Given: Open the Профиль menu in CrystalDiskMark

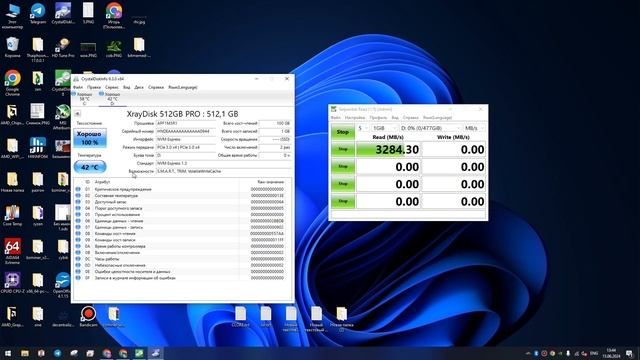Looking at the screenshot, I should coord(378,118).
